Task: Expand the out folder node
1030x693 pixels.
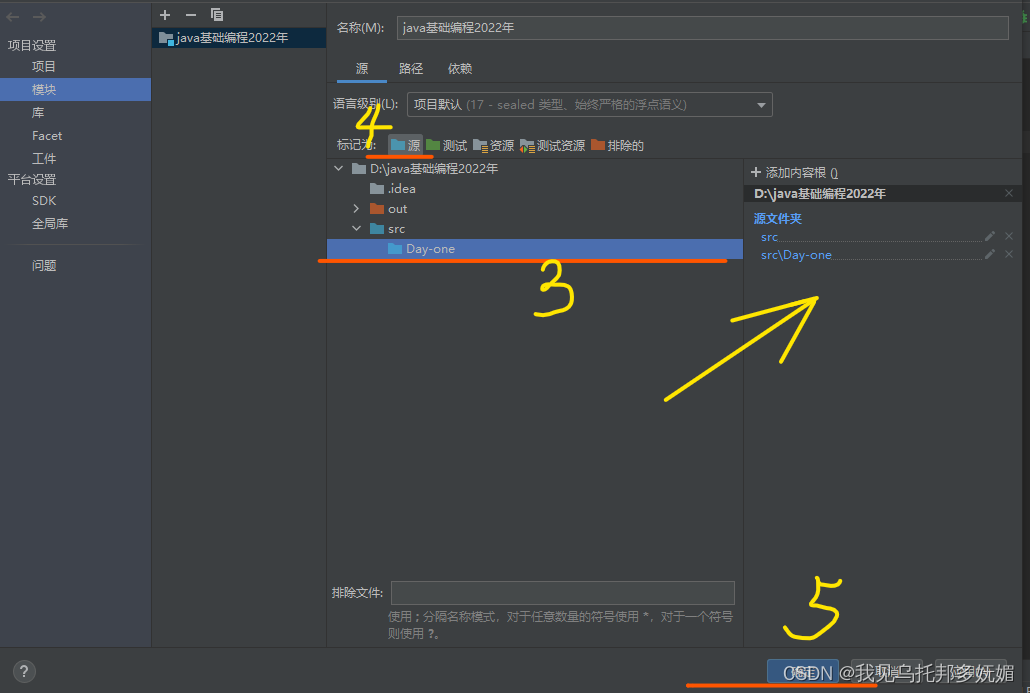Action: click(356, 209)
